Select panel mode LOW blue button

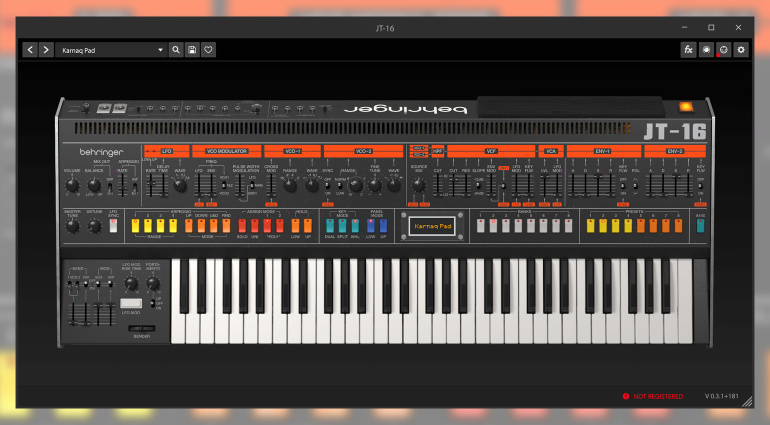coord(371,226)
